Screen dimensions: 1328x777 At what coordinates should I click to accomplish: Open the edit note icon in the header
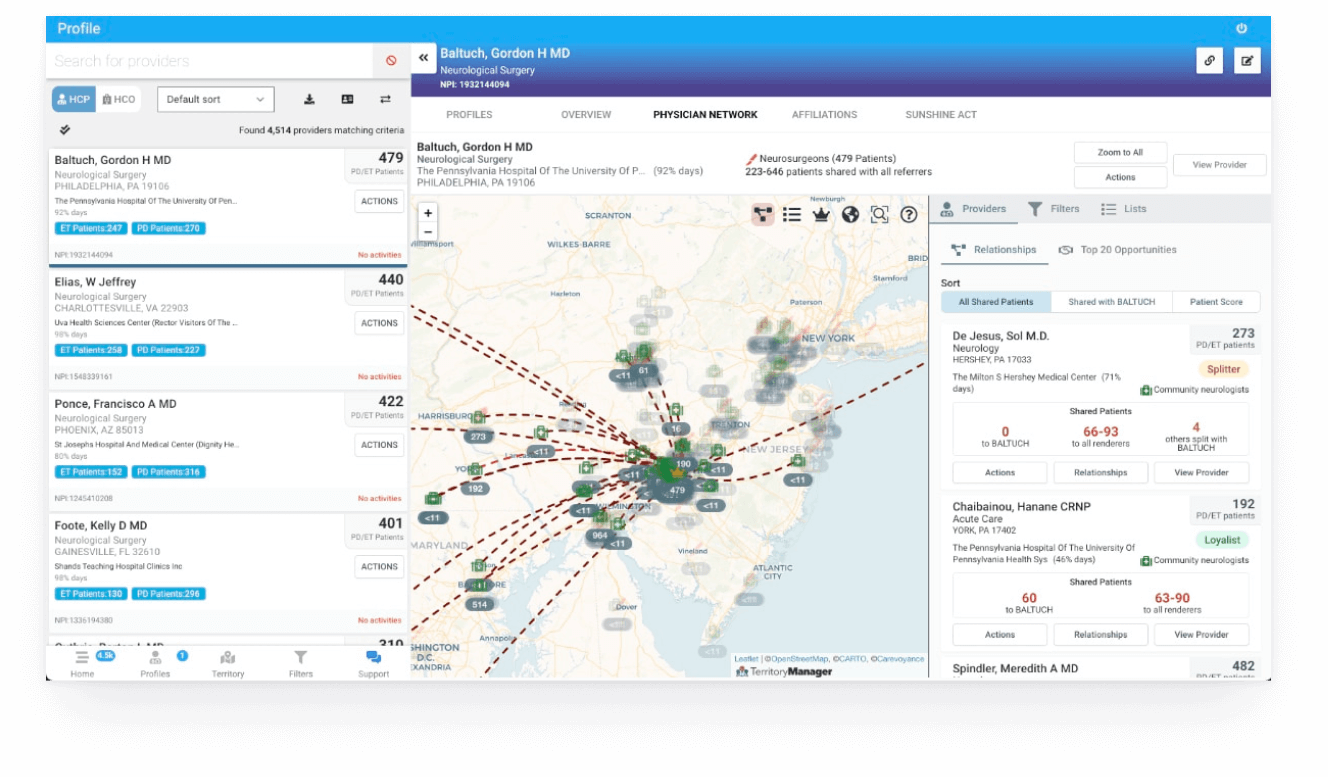point(1247,60)
